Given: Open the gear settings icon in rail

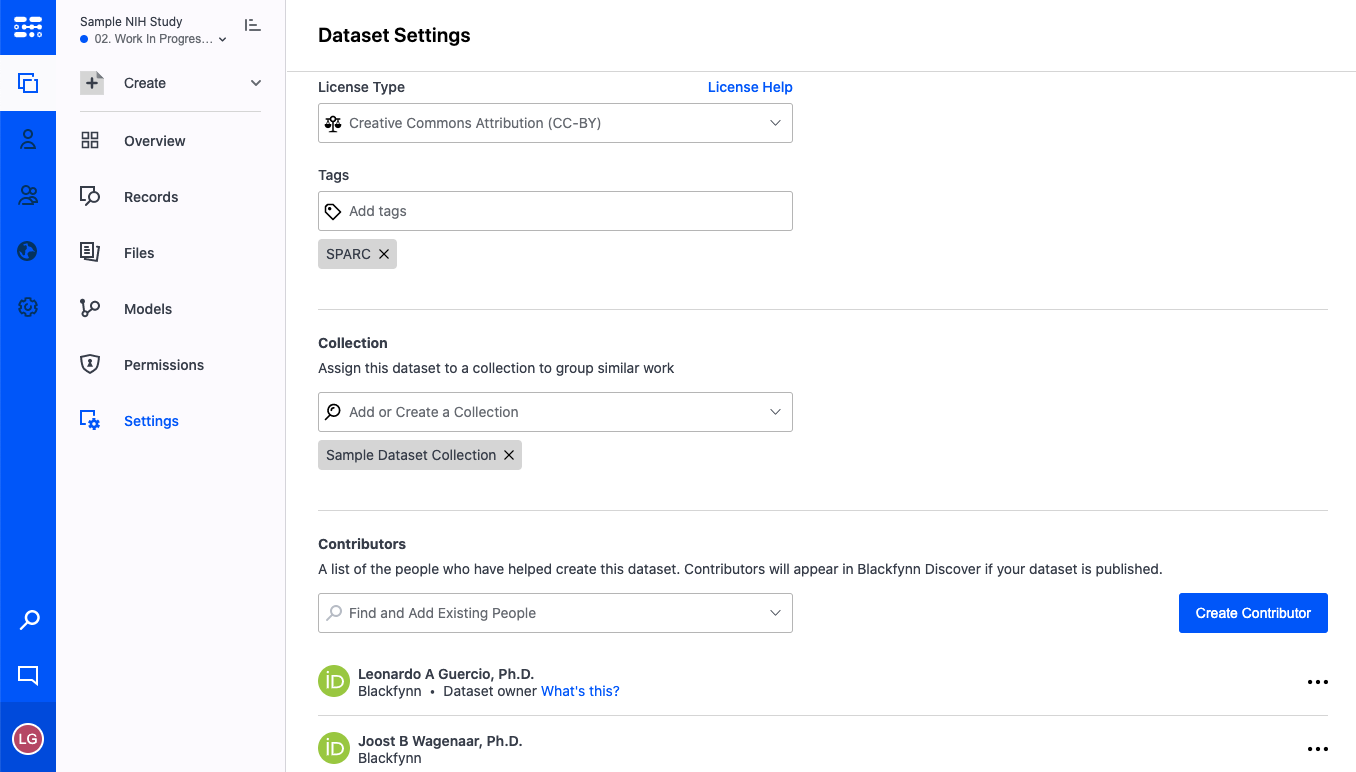Looking at the screenshot, I should (x=28, y=307).
